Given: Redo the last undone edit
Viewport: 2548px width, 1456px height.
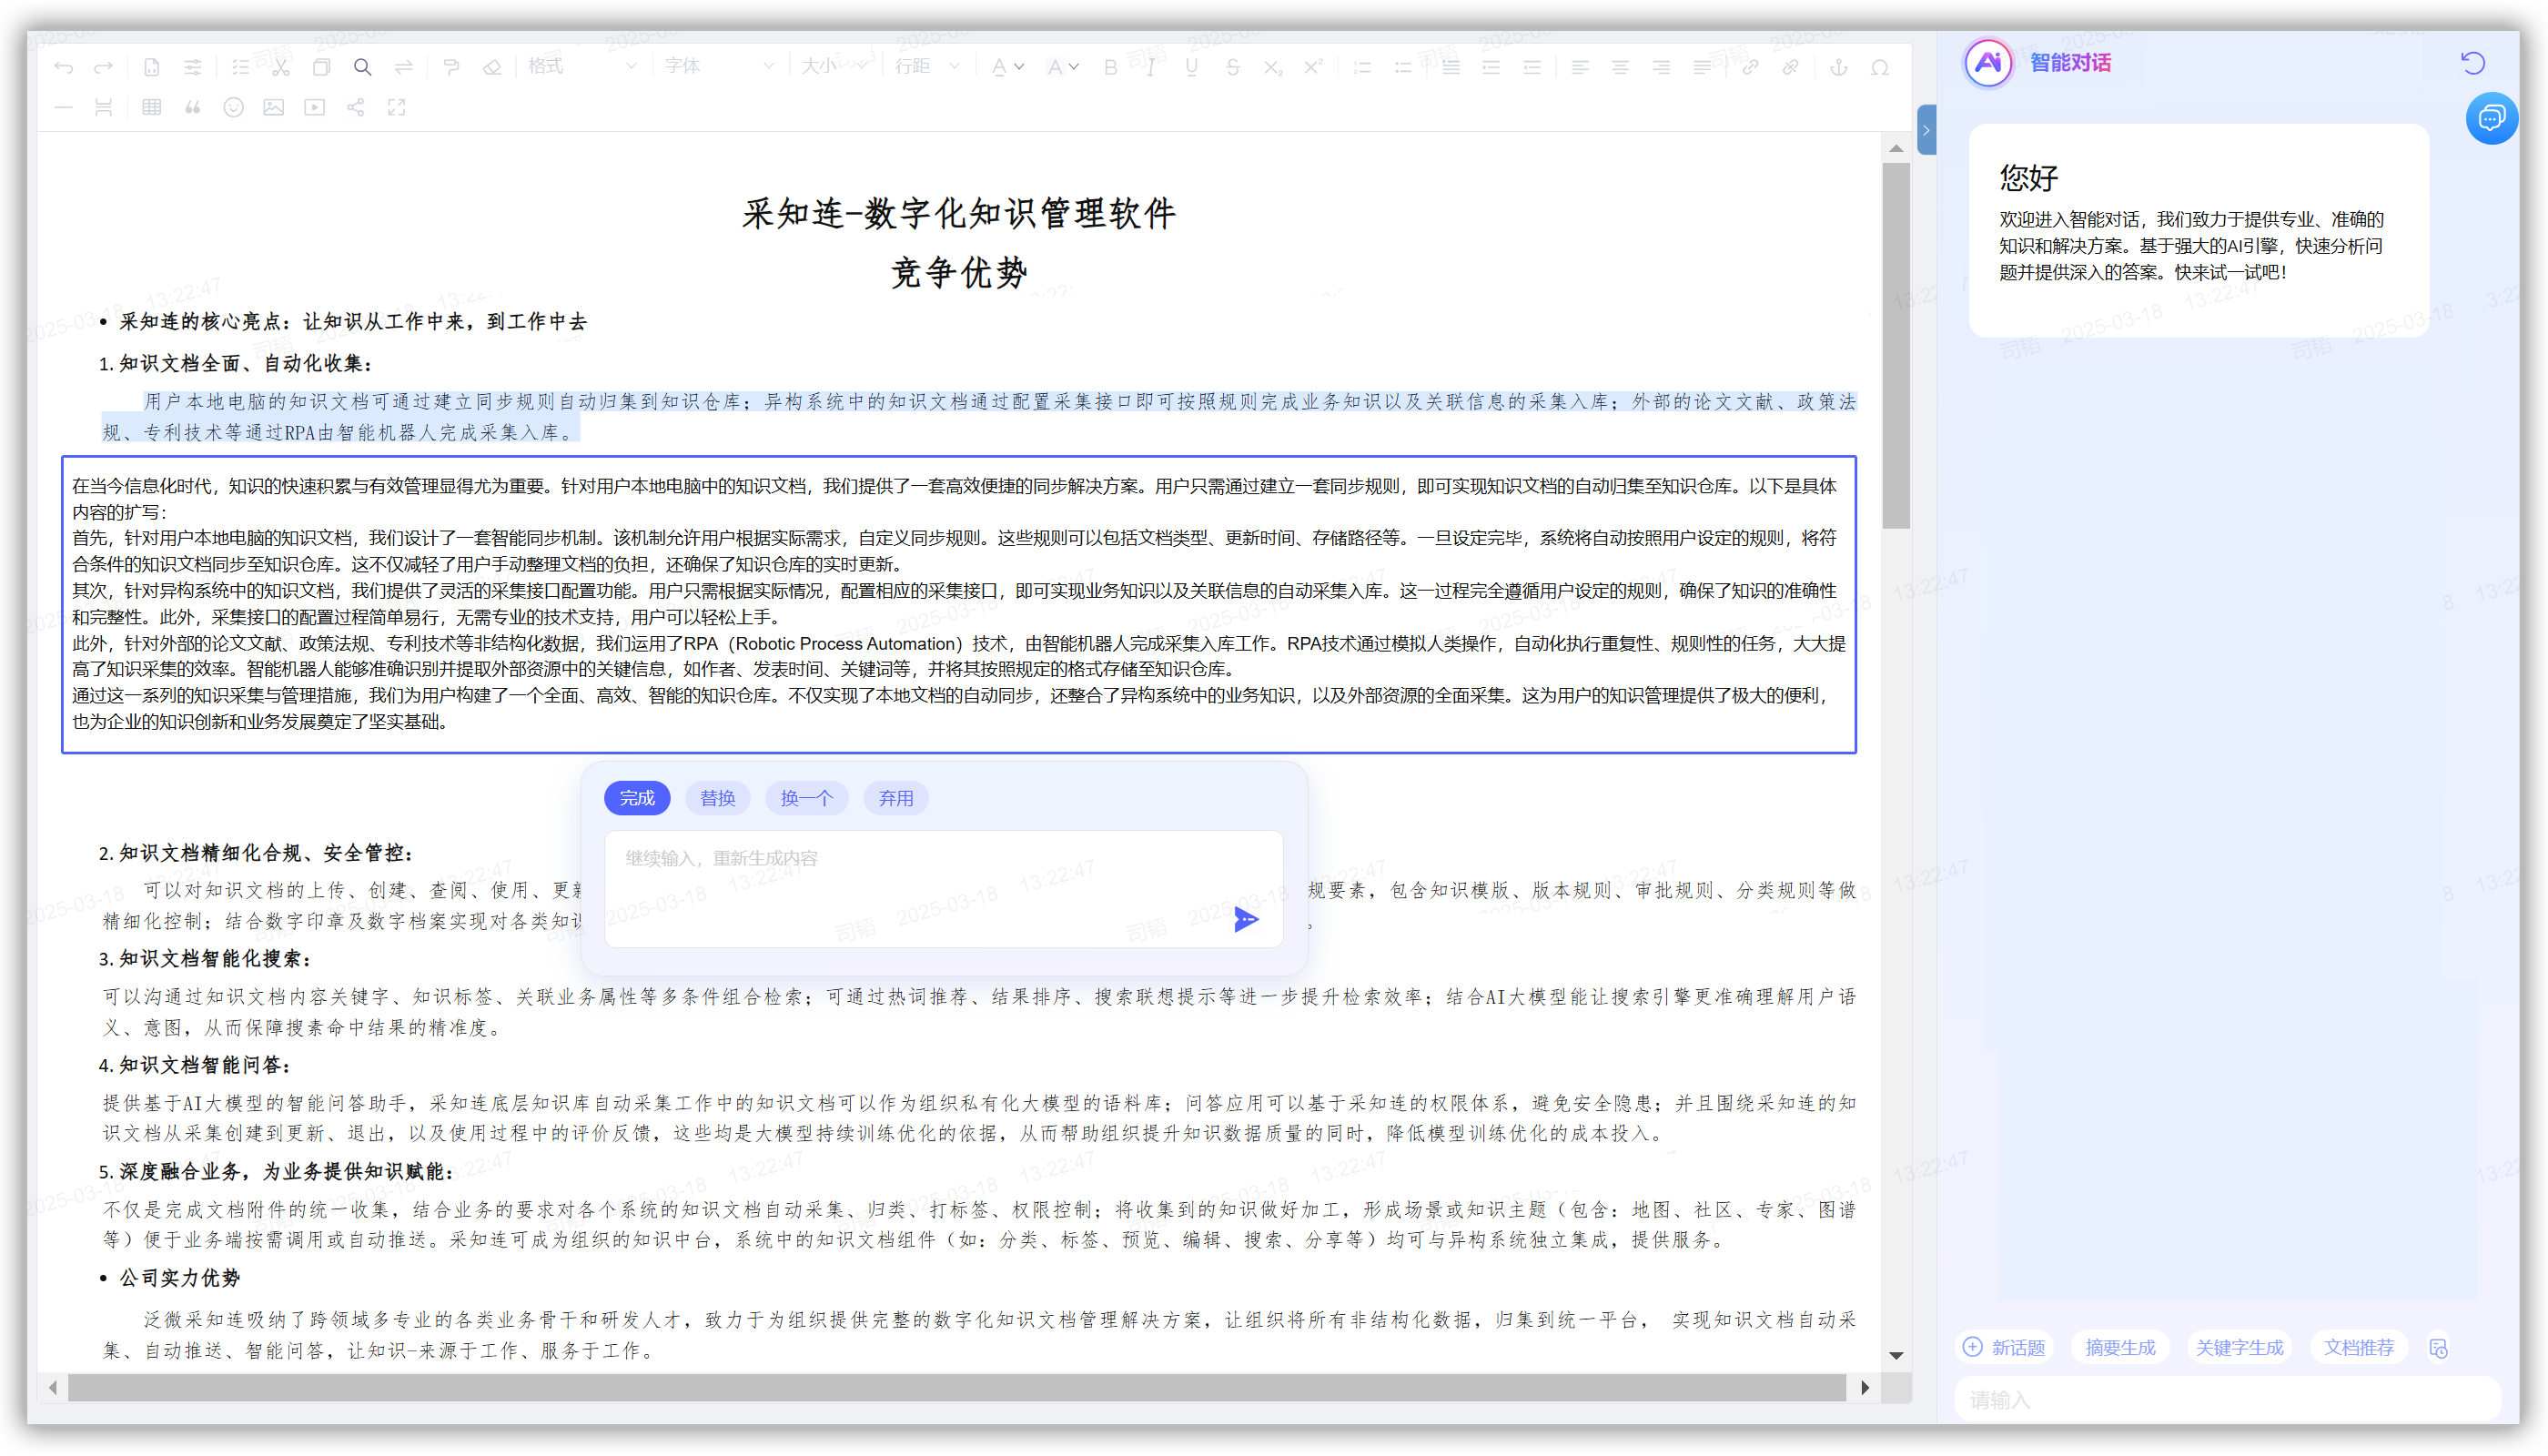Looking at the screenshot, I should click(103, 67).
